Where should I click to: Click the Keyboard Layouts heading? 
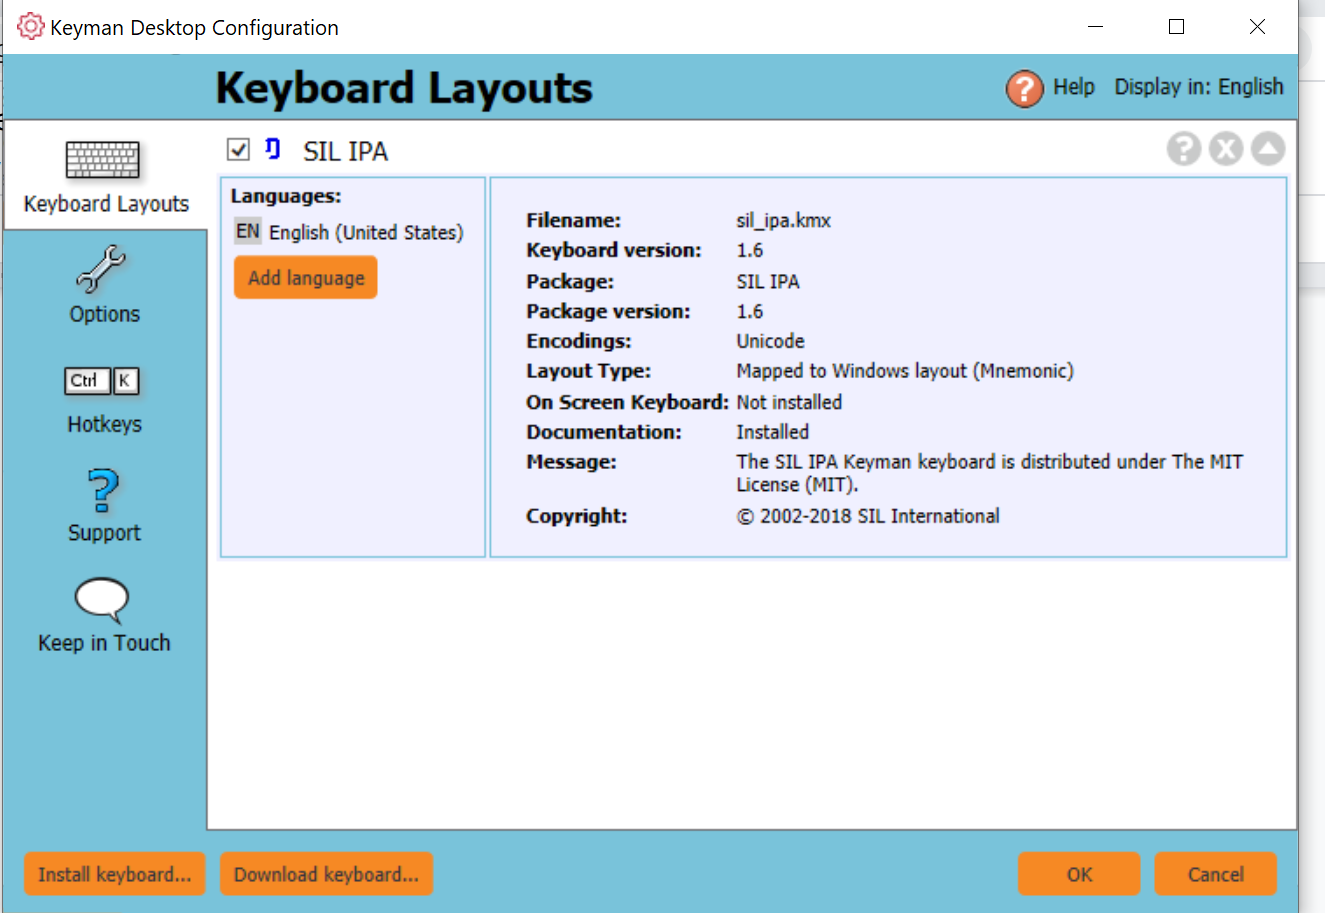click(404, 88)
